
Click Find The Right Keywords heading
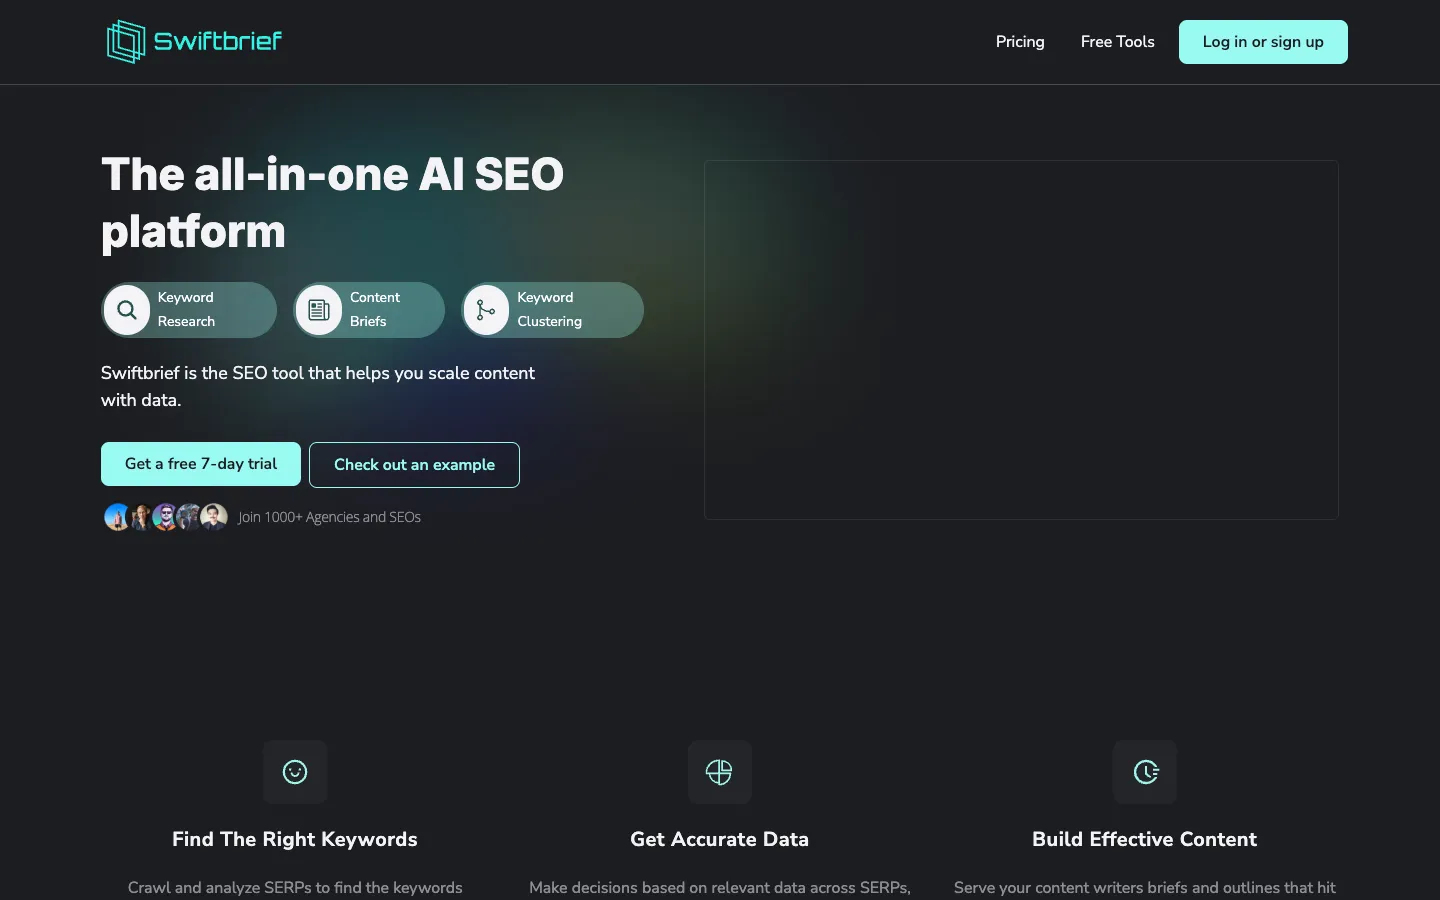coord(295,839)
